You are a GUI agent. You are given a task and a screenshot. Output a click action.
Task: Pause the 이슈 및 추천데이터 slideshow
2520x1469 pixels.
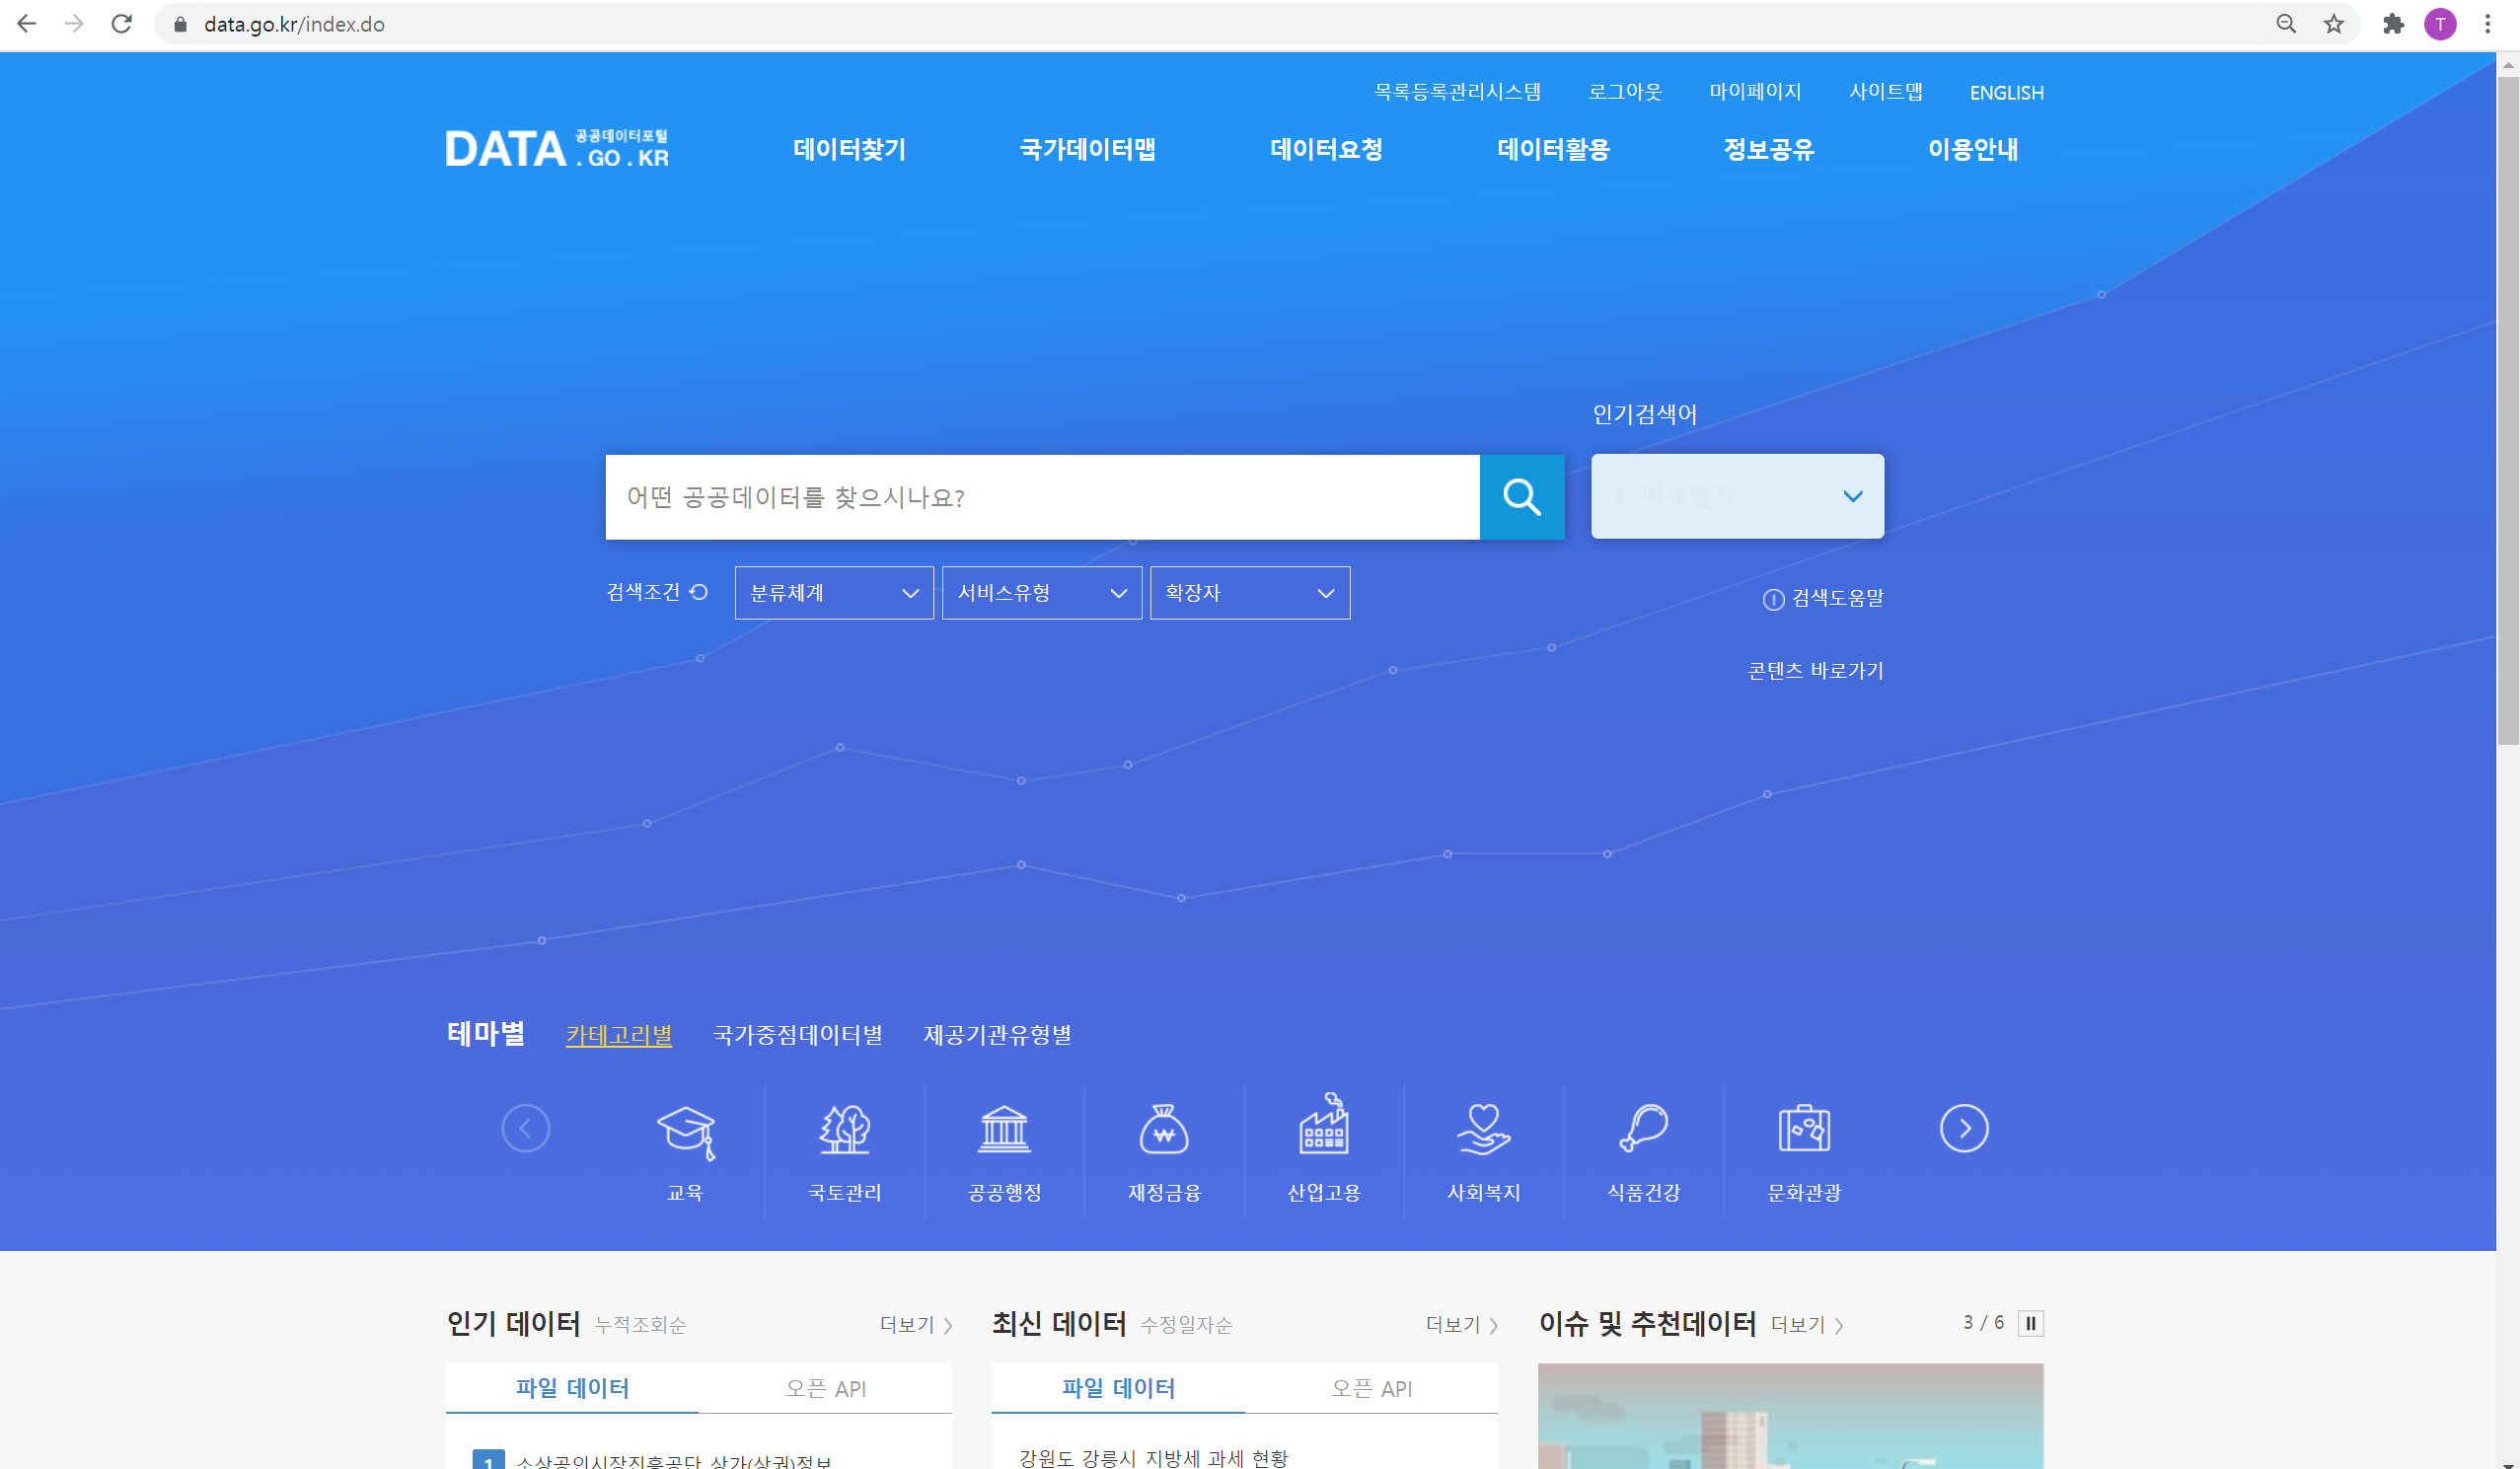tap(2030, 1323)
